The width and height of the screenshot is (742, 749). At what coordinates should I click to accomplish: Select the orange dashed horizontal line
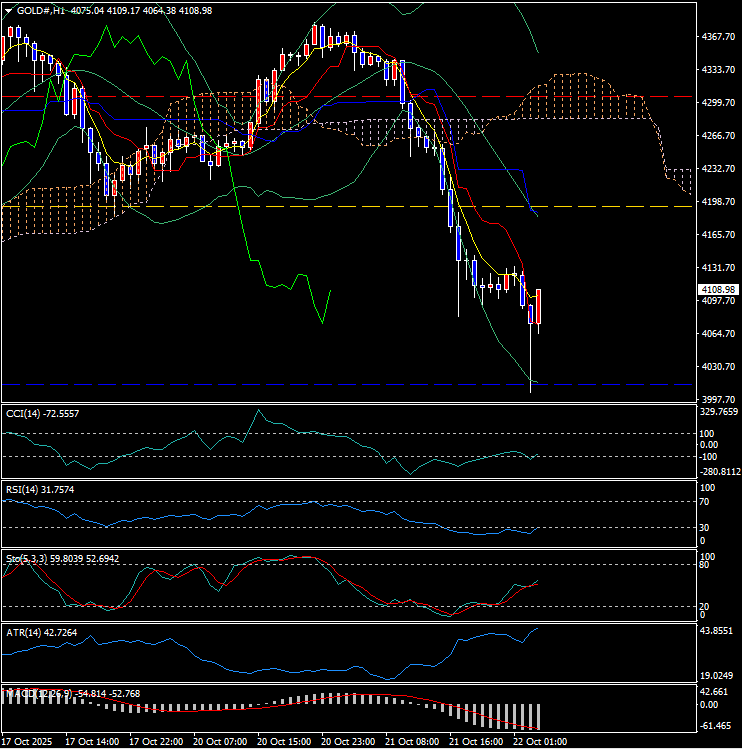coord(300,207)
